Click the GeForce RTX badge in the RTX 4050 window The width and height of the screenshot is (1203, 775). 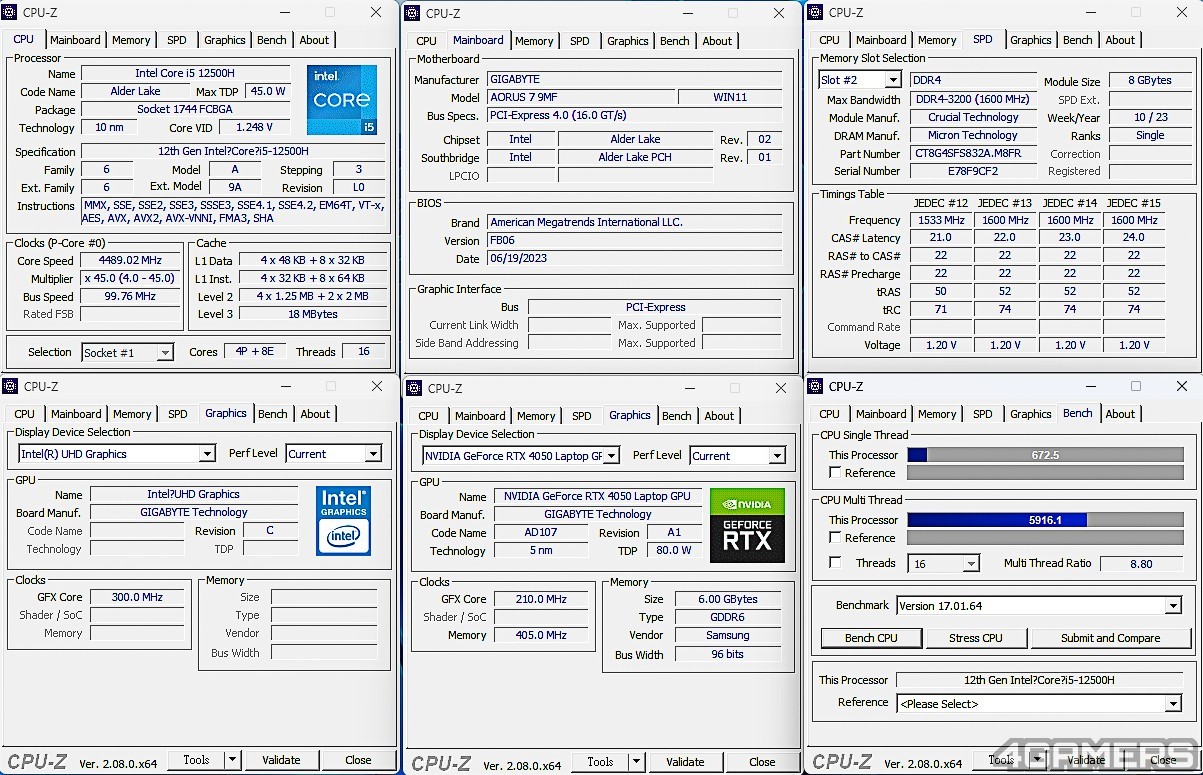click(x=747, y=538)
